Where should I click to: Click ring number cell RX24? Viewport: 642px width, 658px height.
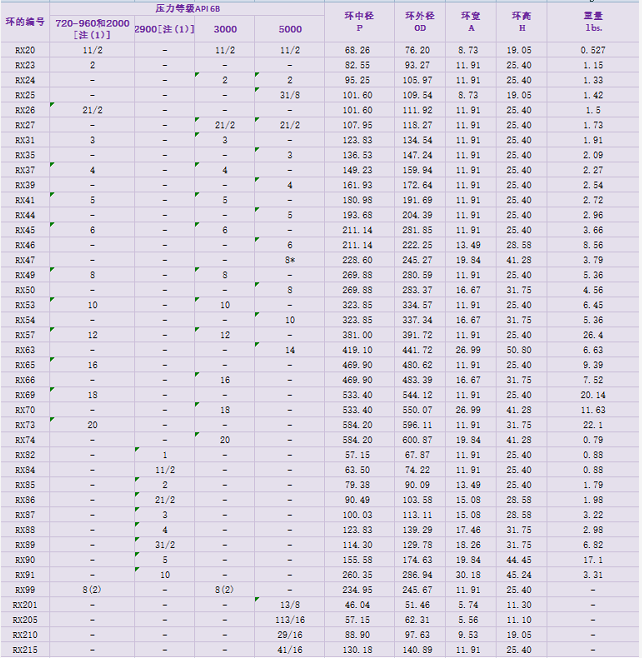[x=25, y=80]
